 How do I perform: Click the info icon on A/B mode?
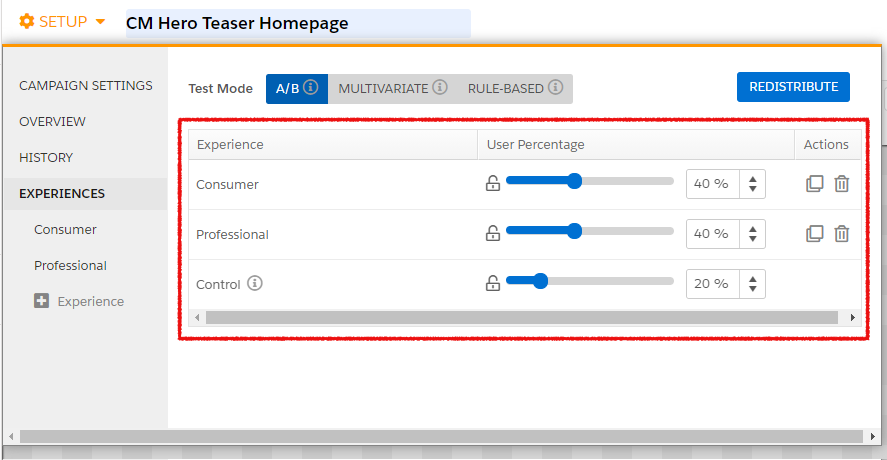pos(311,88)
